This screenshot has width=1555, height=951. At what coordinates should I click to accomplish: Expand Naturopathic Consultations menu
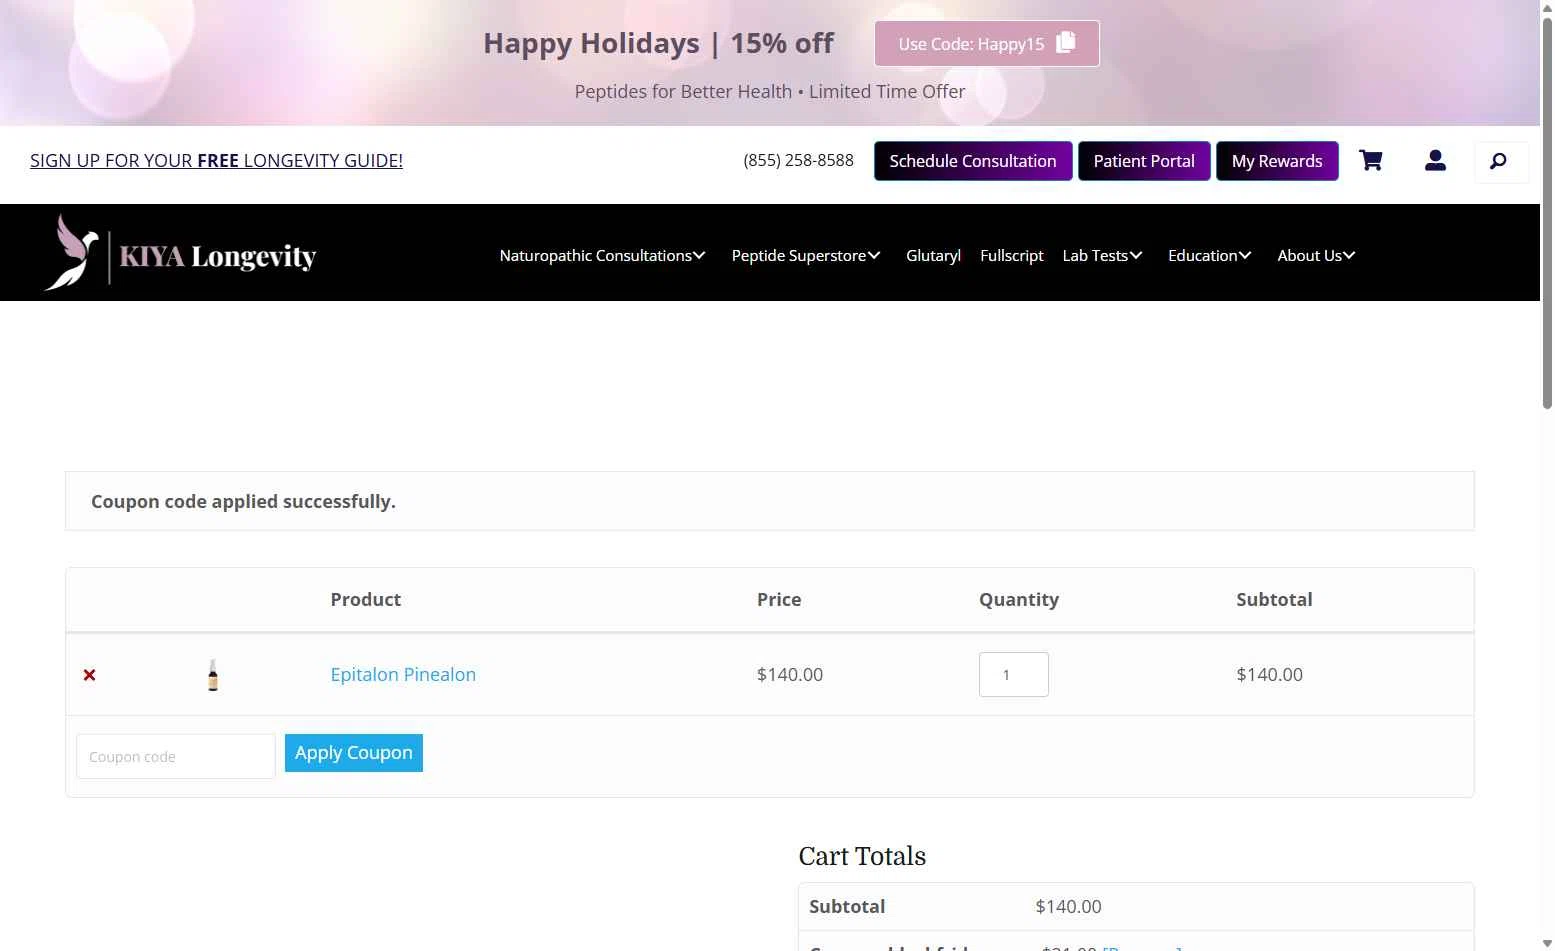pyautogui.click(x=602, y=255)
